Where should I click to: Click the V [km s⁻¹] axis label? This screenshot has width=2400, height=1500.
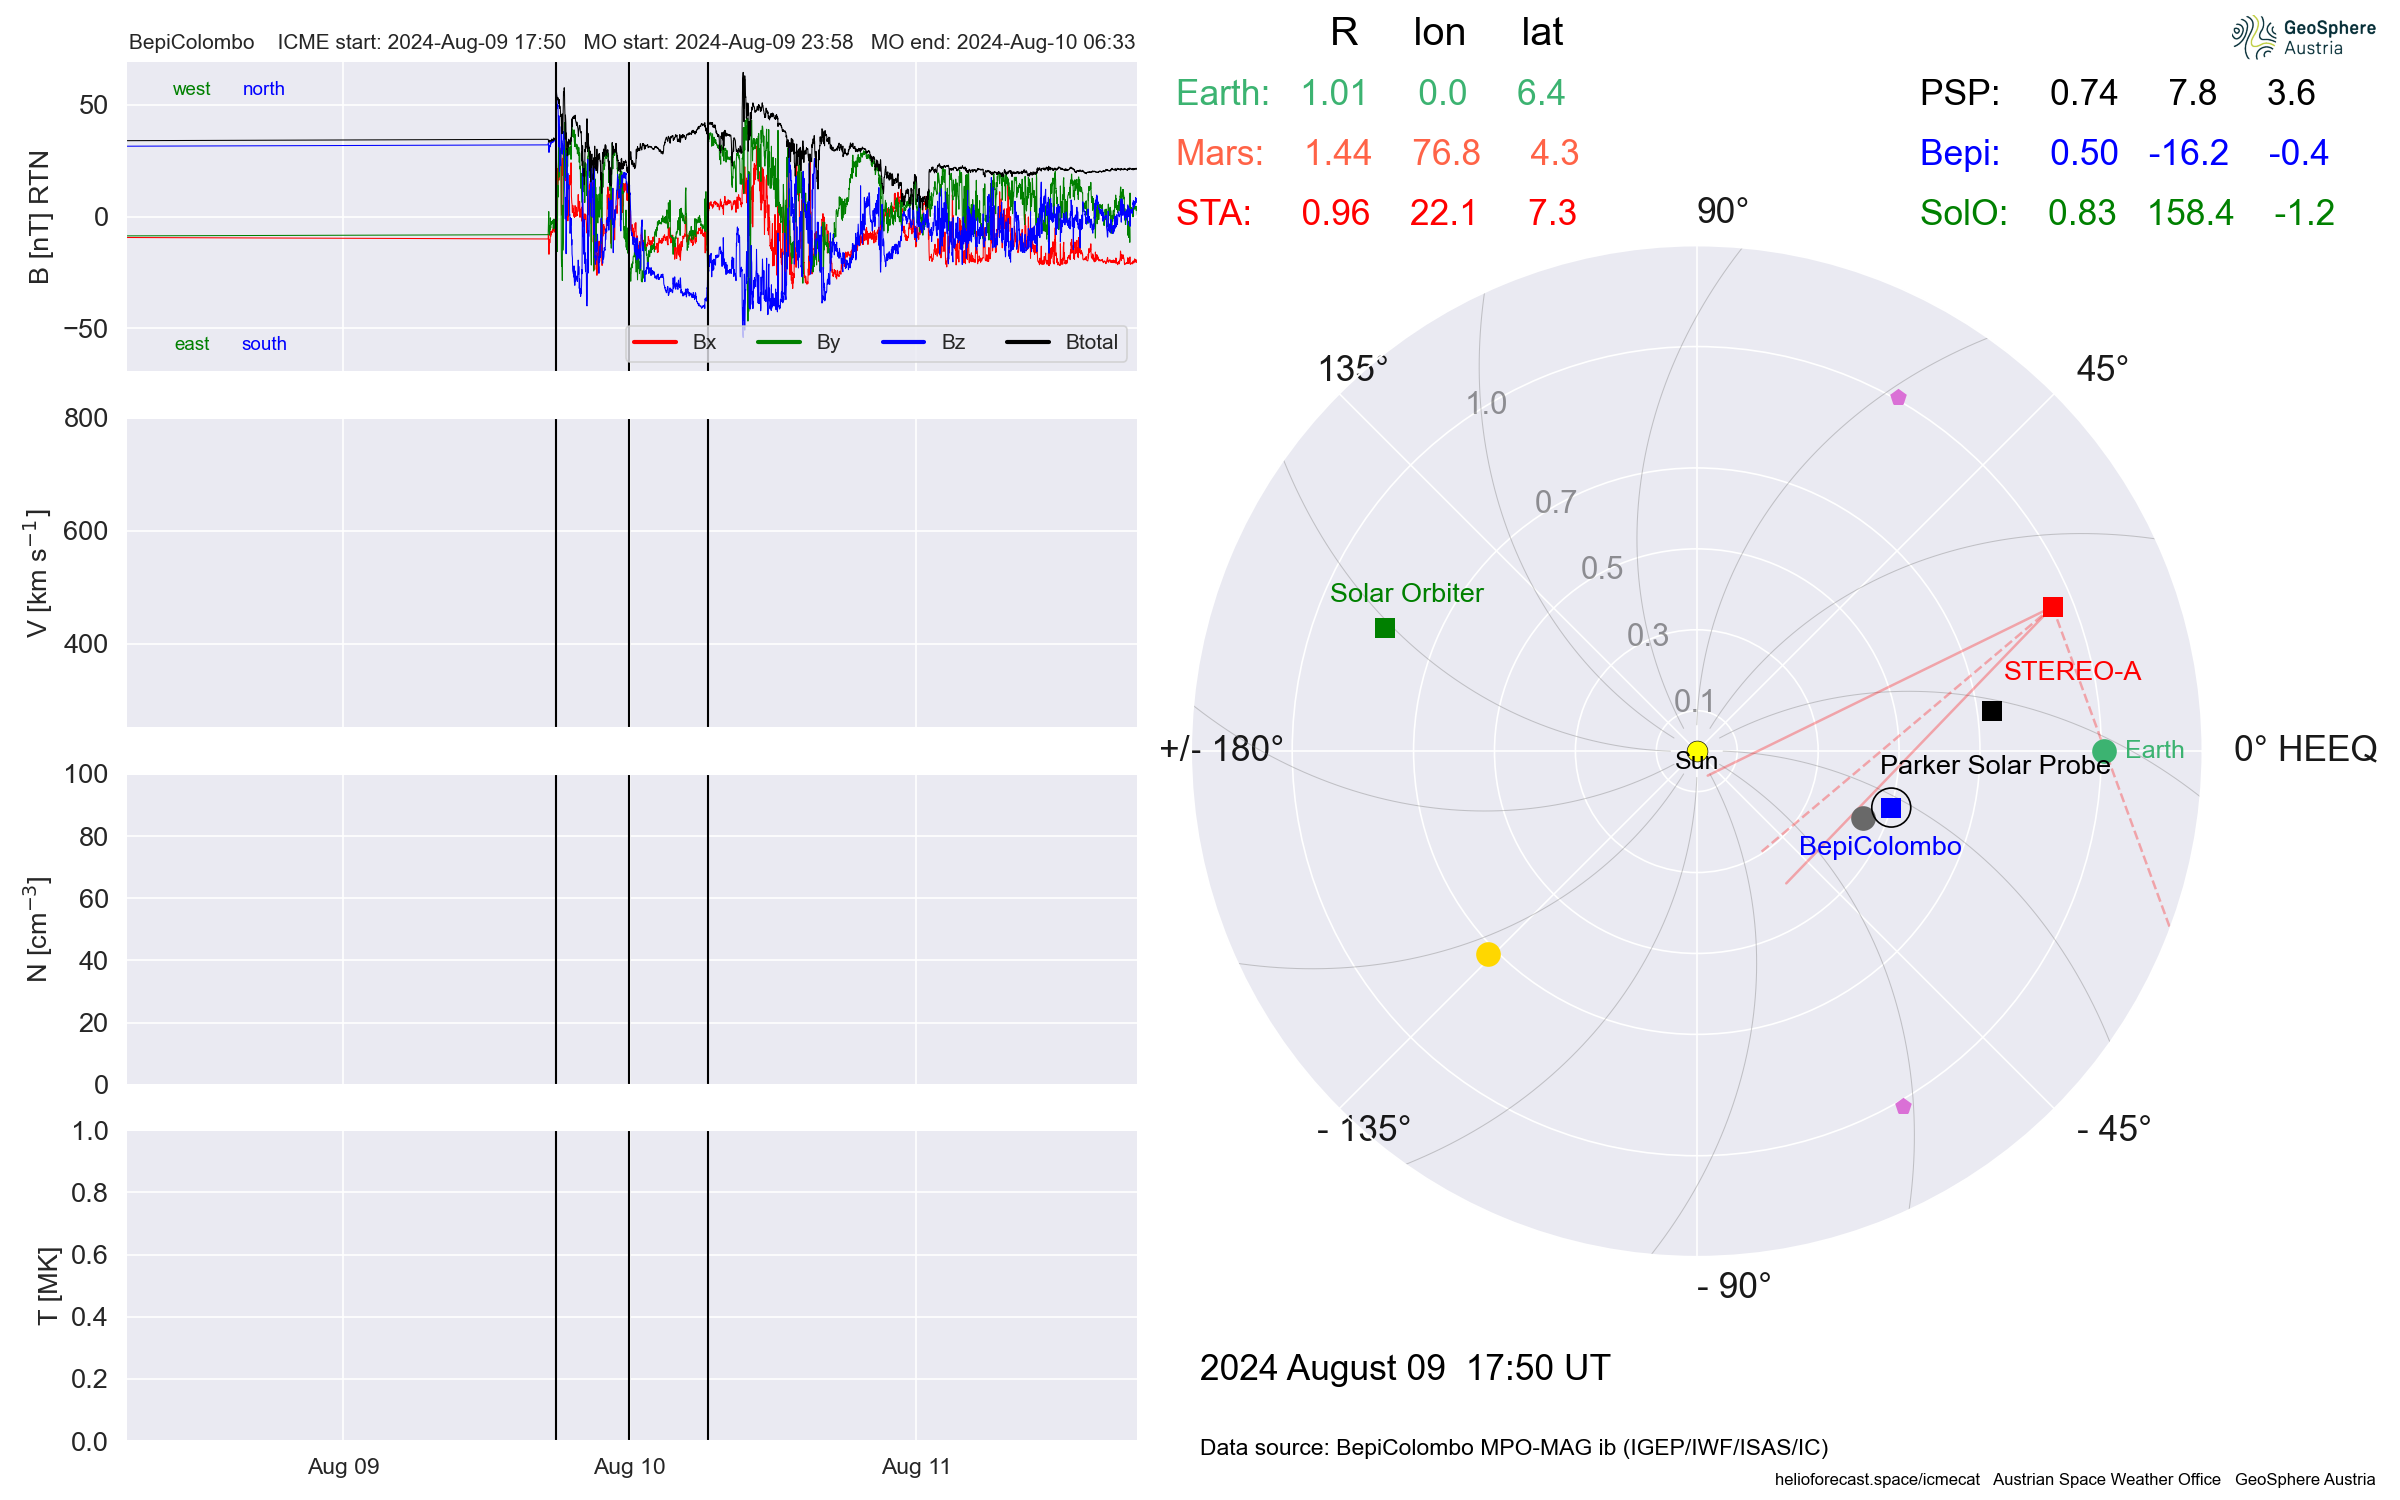tap(37, 573)
